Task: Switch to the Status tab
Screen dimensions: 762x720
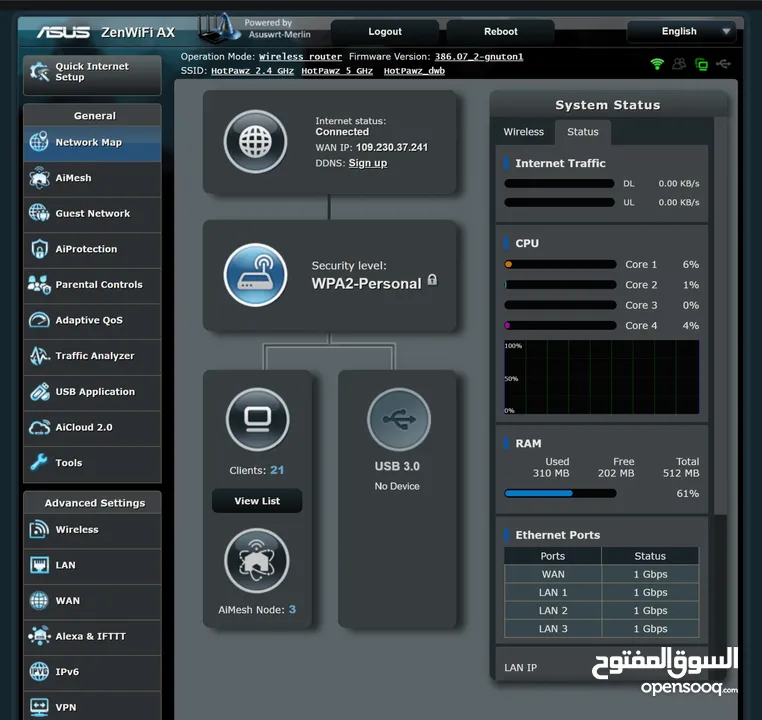Action: pos(583,132)
